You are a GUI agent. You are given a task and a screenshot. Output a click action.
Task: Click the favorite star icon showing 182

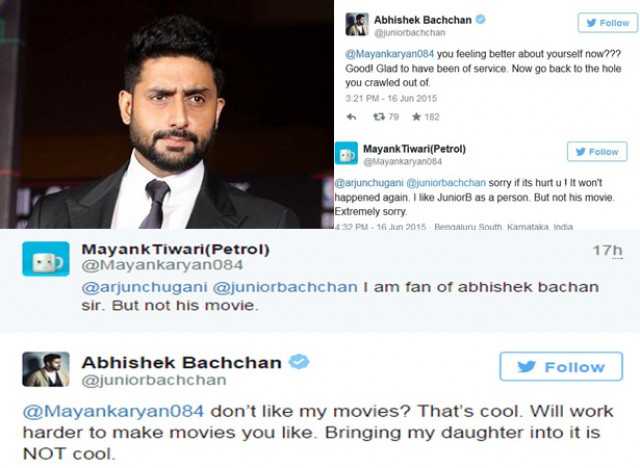416,117
